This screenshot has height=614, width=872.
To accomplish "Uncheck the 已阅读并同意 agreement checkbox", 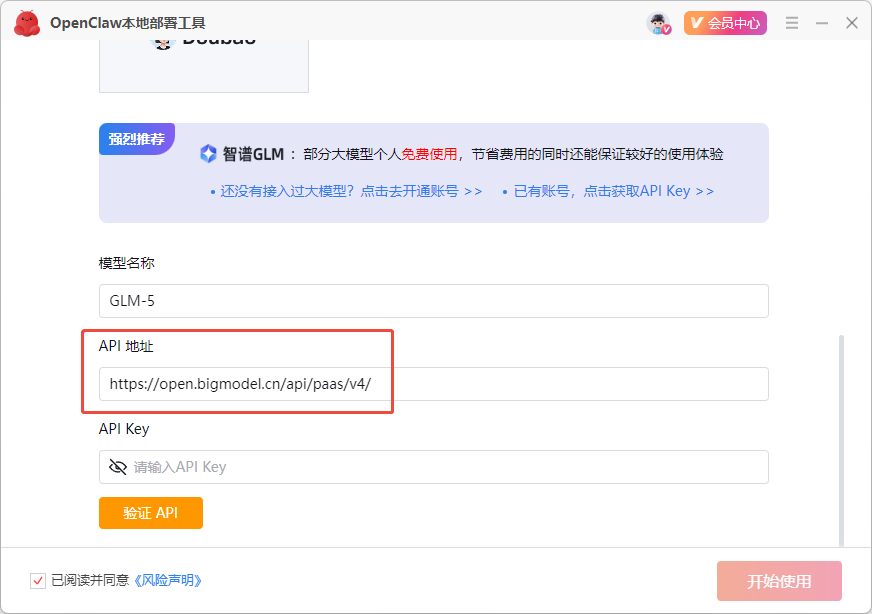I will click(37, 579).
